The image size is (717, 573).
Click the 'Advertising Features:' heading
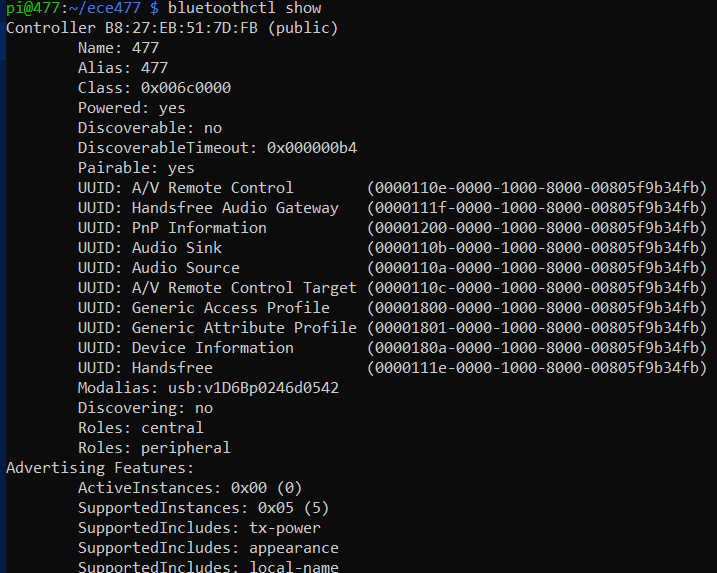coord(100,468)
